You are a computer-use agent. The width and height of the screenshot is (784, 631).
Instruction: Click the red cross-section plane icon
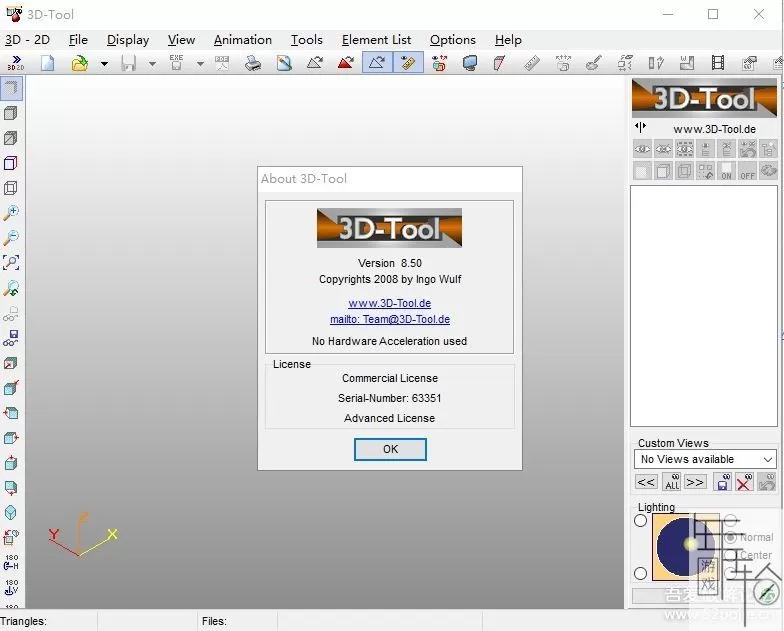point(499,63)
